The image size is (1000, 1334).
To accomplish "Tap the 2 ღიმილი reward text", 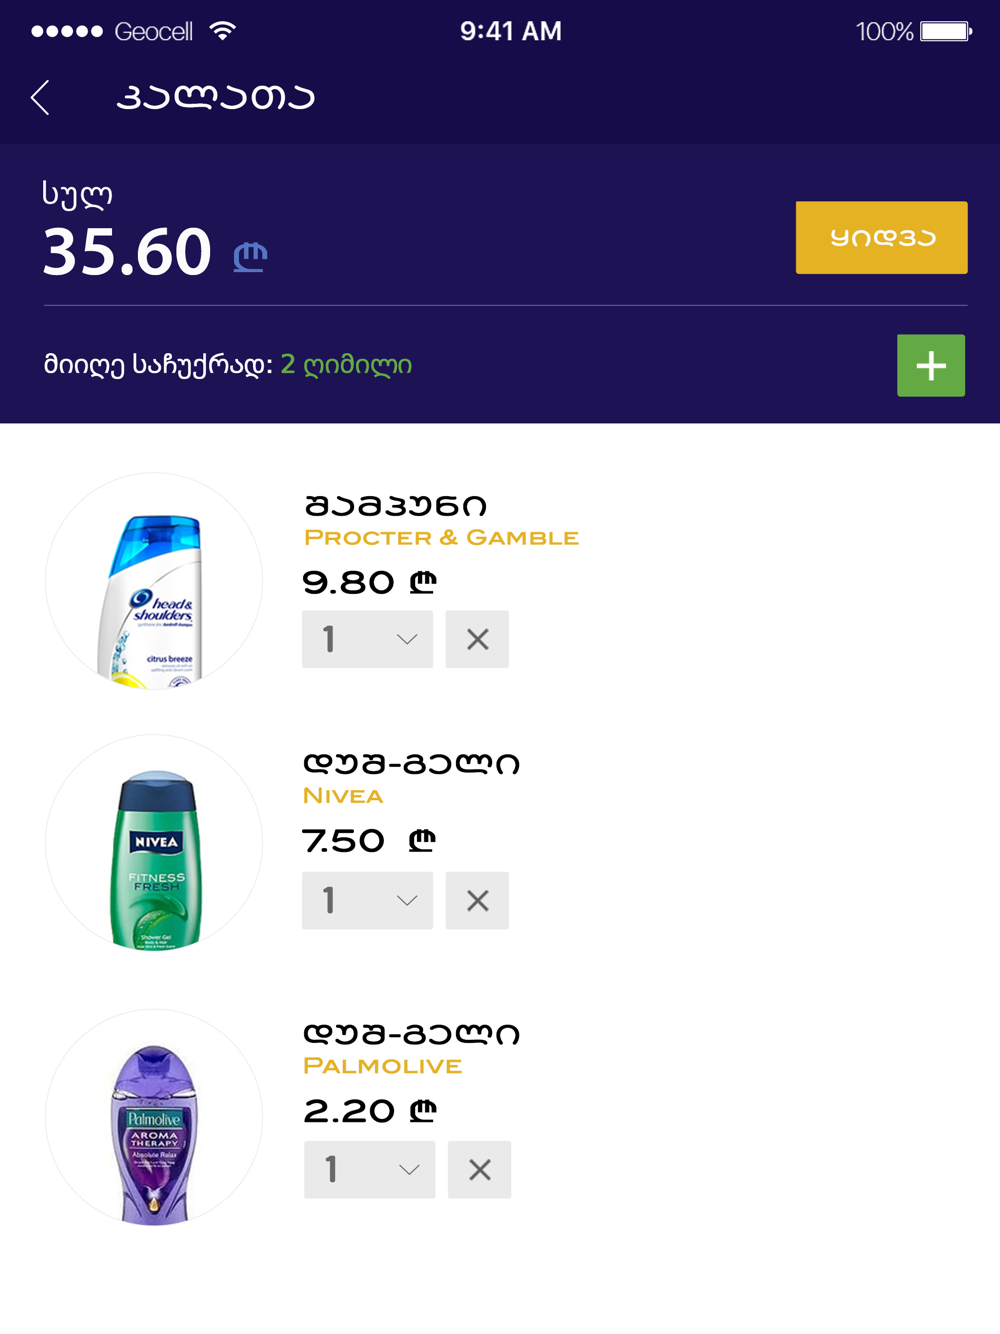I will [x=346, y=364].
